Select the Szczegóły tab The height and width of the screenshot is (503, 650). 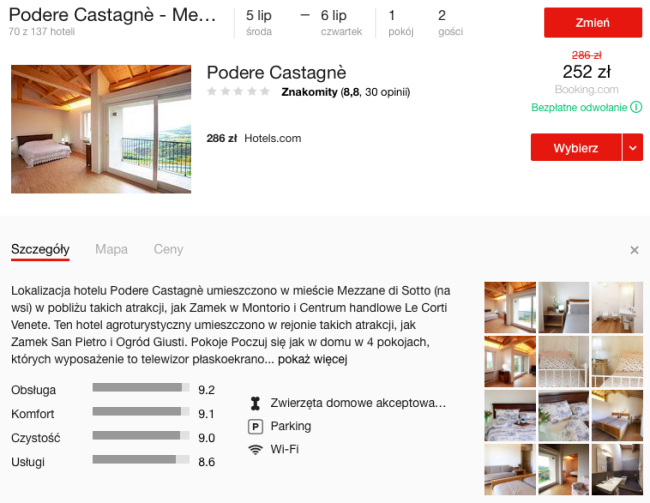[40, 250]
